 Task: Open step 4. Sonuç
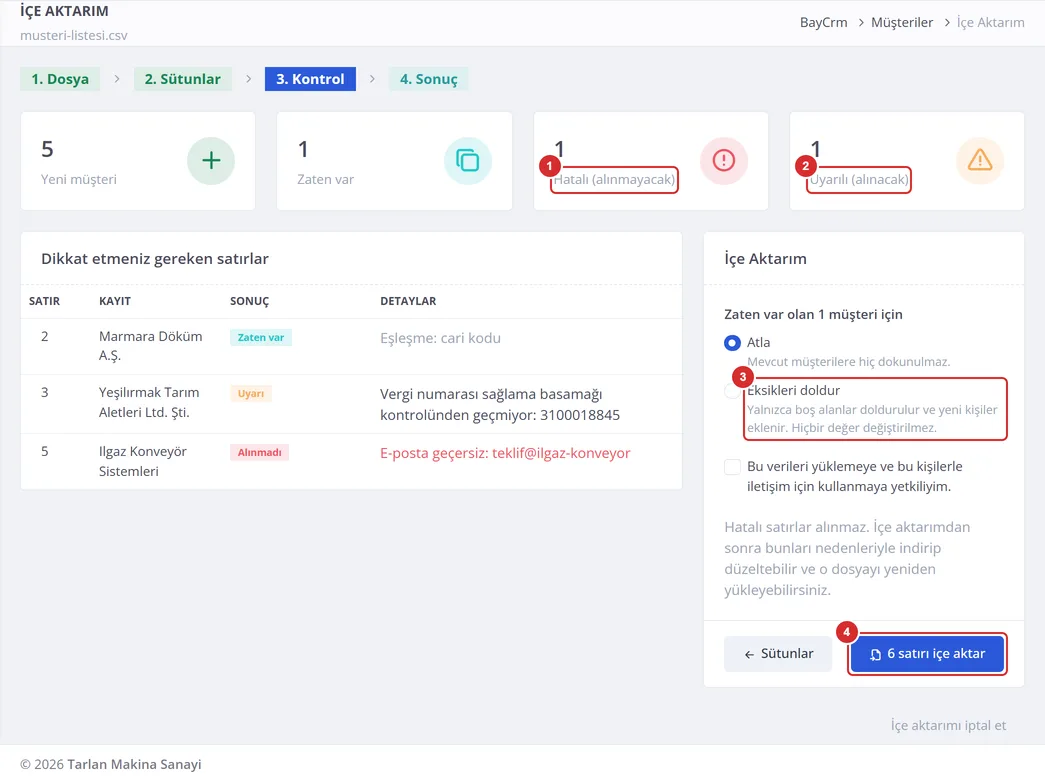coord(429,79)
